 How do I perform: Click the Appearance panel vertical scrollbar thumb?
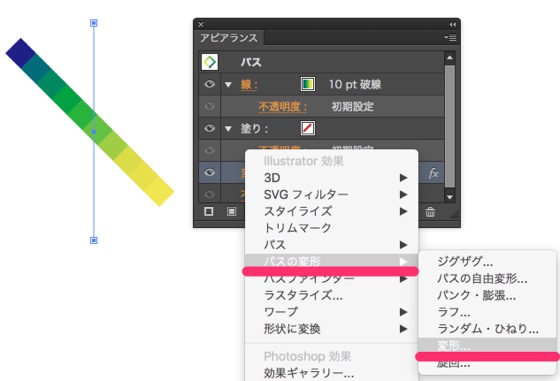click(x=450, y=126)
